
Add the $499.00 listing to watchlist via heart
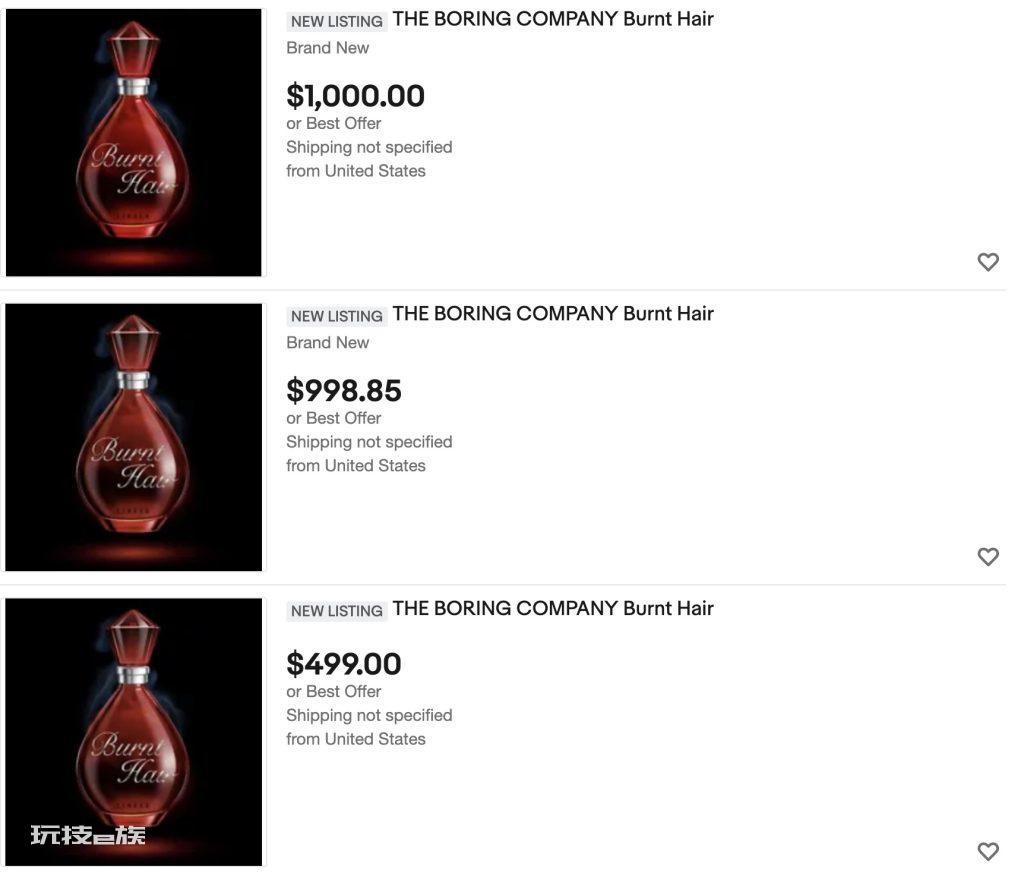pos(988,852)
